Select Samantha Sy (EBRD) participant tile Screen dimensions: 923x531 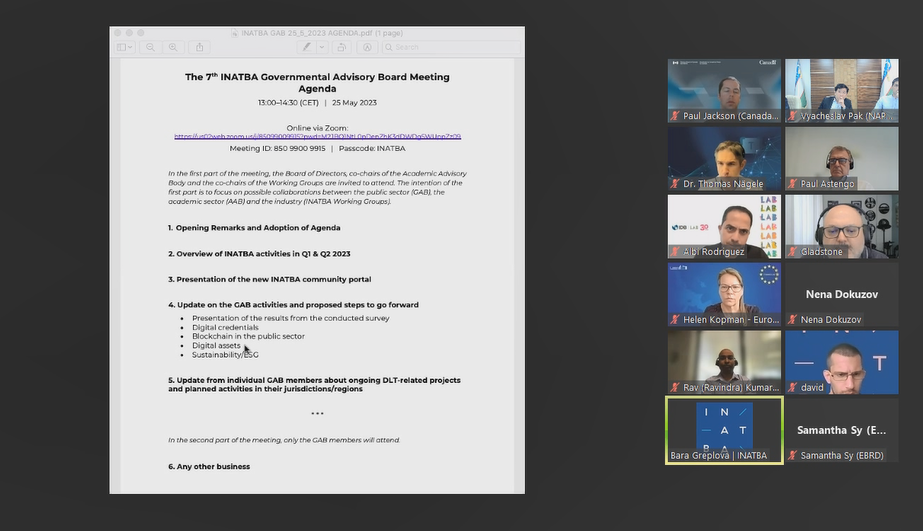click(842, 430)
